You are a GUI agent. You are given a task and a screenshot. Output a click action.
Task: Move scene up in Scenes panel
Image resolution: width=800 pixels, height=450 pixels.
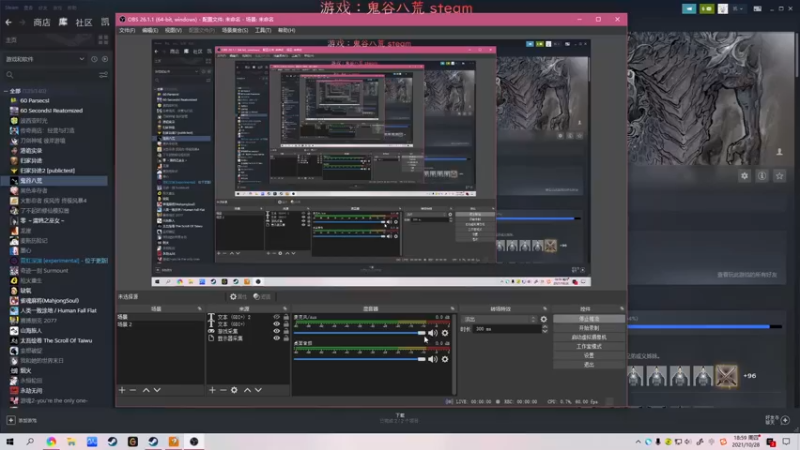pyautogui.click(x=146, y=390)
